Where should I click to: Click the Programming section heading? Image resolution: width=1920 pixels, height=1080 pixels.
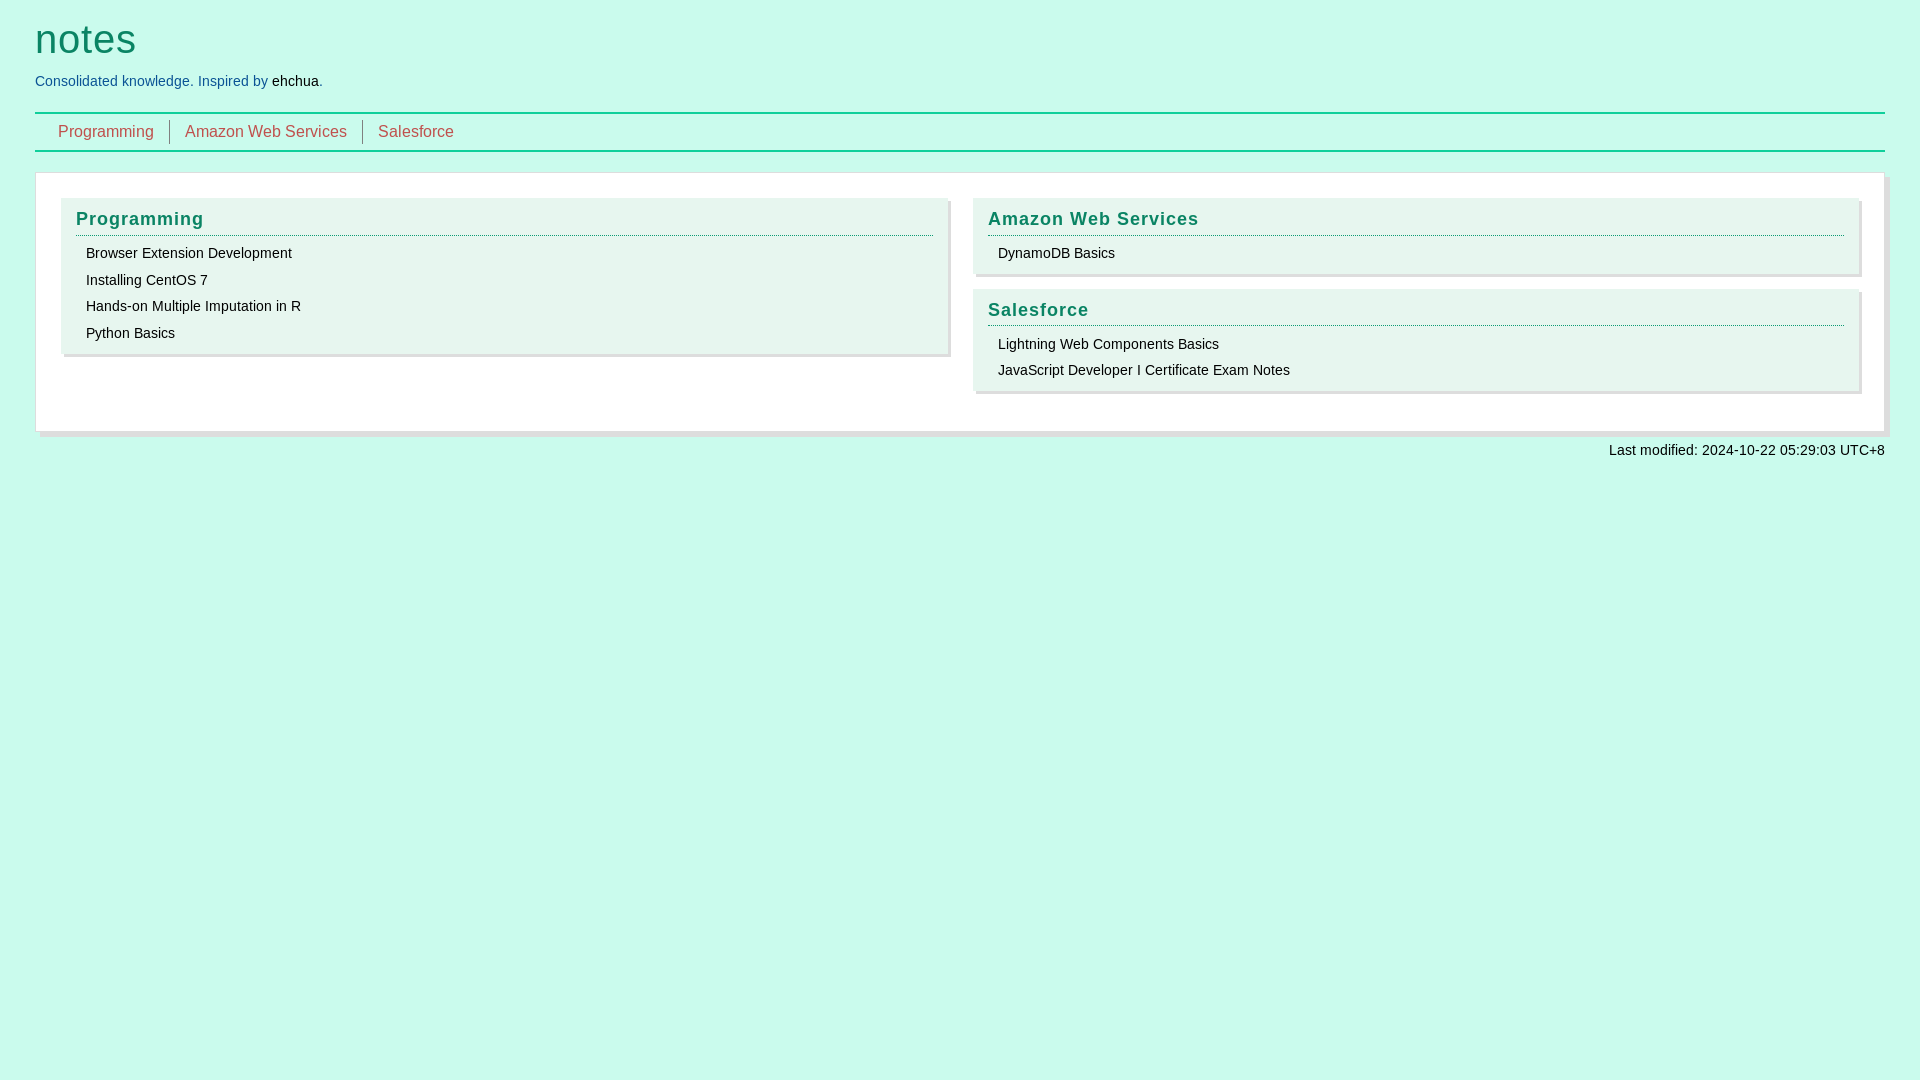(140, 219)
